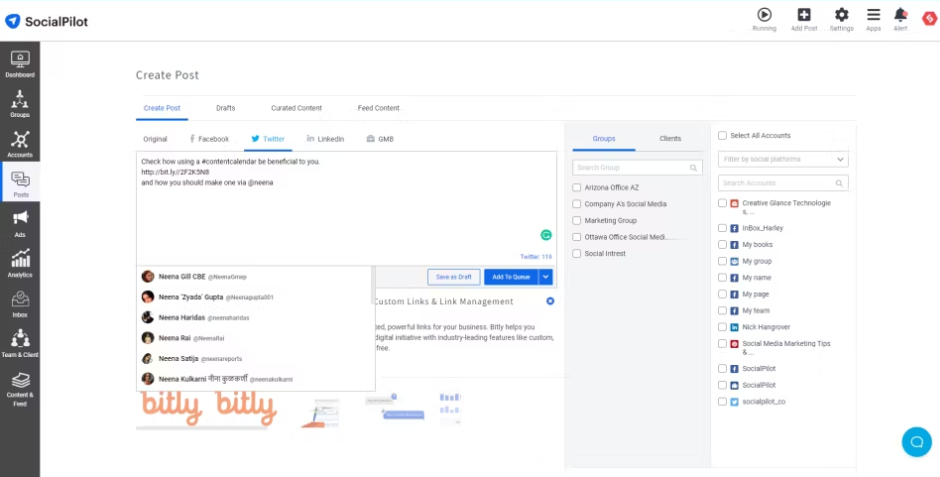Click the Save as Draft button
The height and width of the screenshot is (477, 940).
click(x=453, y=277)
